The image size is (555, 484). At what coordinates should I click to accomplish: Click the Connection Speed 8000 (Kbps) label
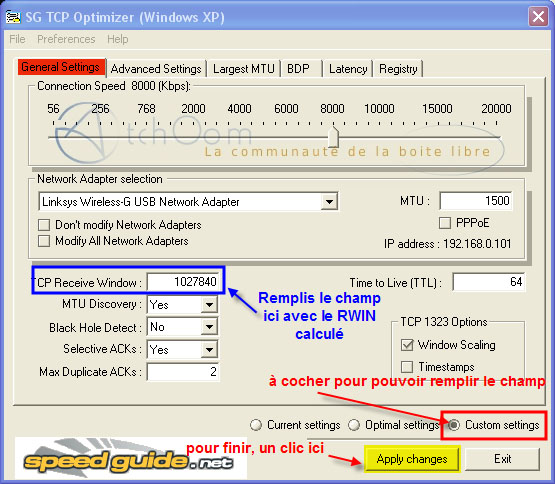pos(114,86)
